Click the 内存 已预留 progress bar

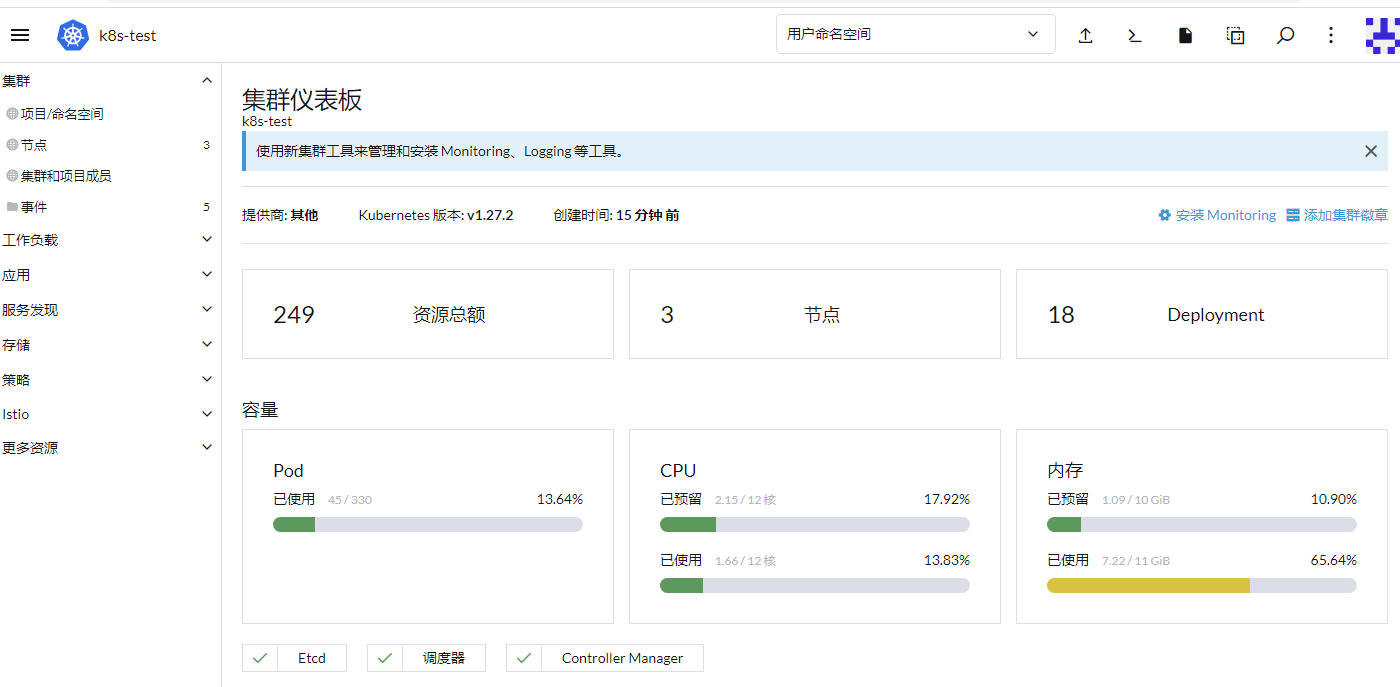coord(1202,525)
